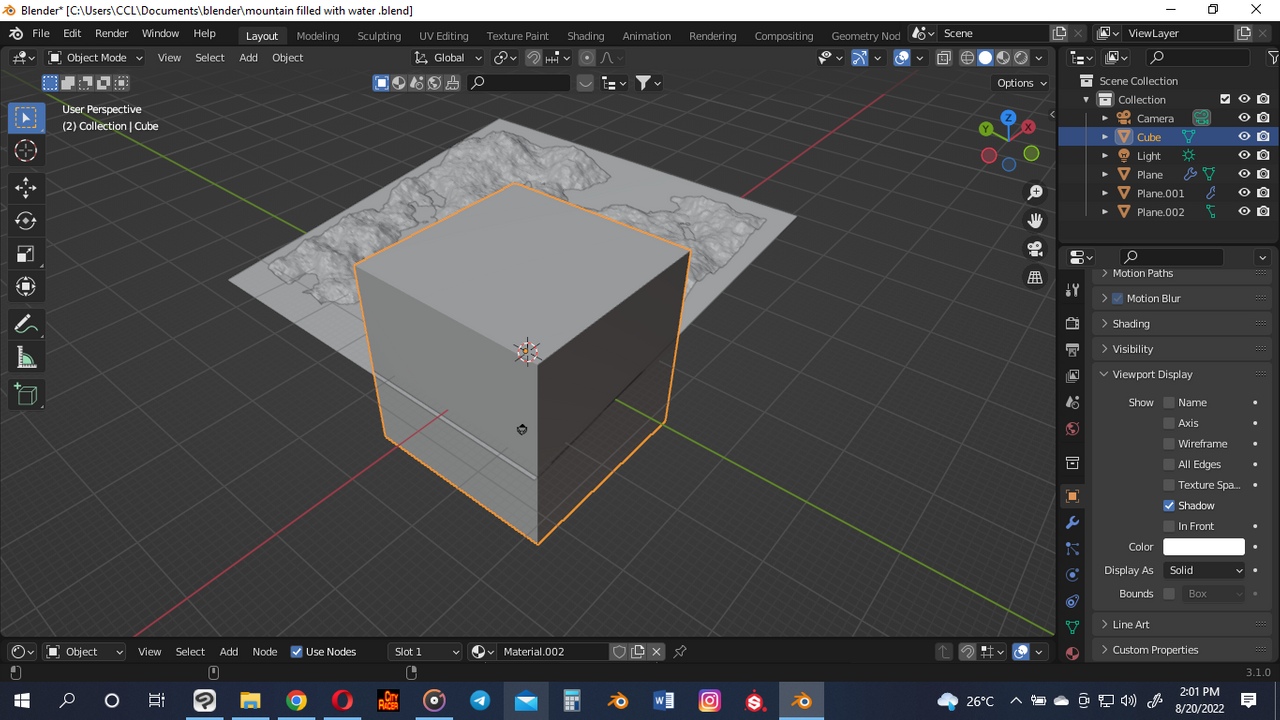The image size is (1280, 720).
Task: Enable the Axis display checkbox
Action: click(1169, 423)
